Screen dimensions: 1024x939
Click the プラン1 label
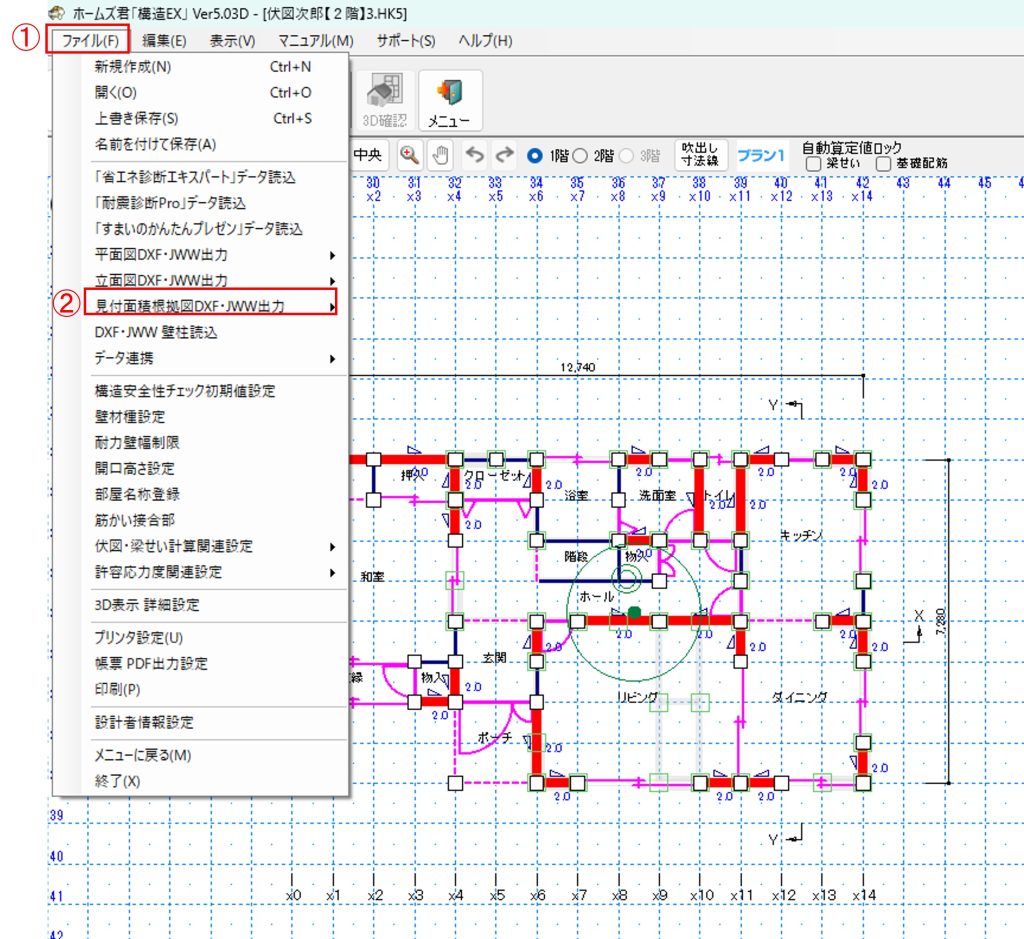click(761, 156)
